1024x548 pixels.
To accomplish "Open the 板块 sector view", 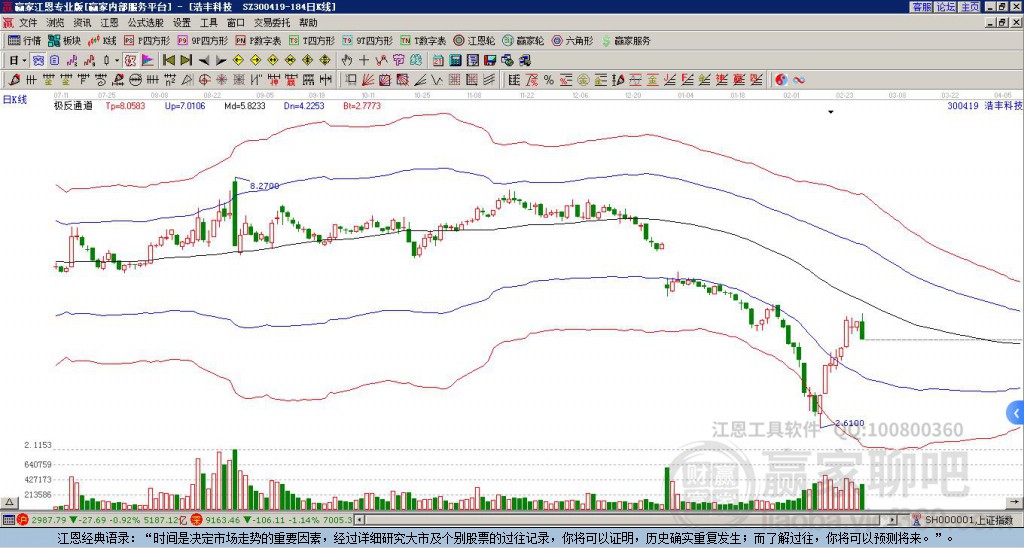I will pos(65,40).
